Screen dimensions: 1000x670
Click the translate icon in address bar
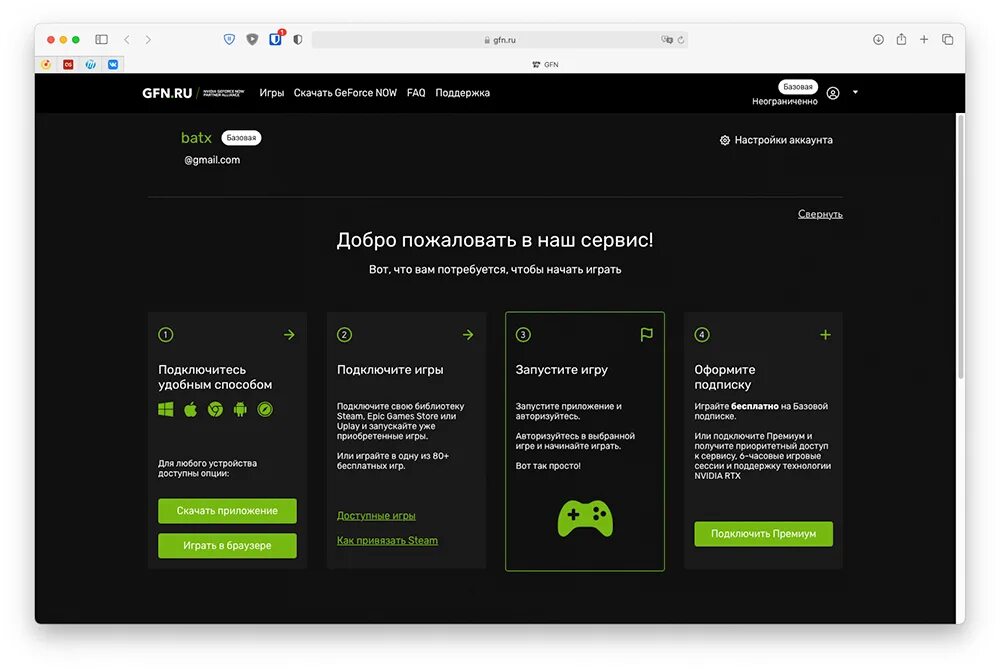click(666, 40)
